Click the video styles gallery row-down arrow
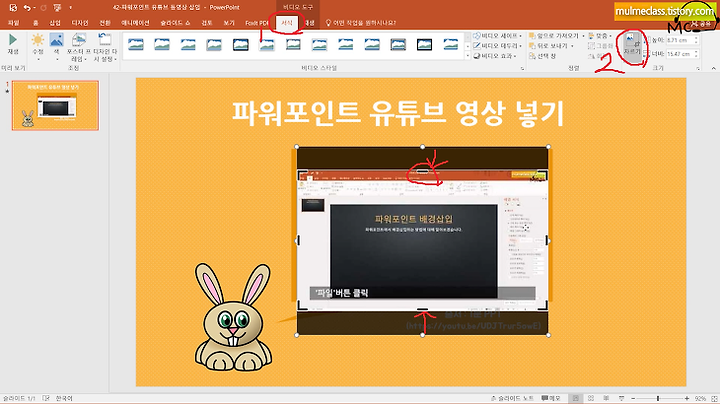This screenshot has height=404, width=720. tap(467, 46)
